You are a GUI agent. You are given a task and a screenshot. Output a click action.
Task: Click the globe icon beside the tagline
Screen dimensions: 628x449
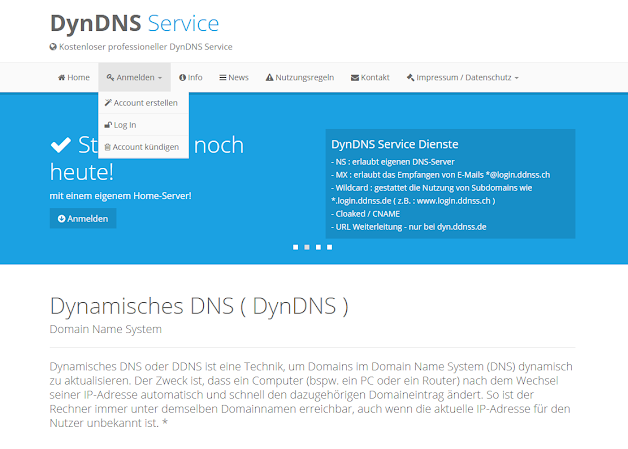click(53, 47)
